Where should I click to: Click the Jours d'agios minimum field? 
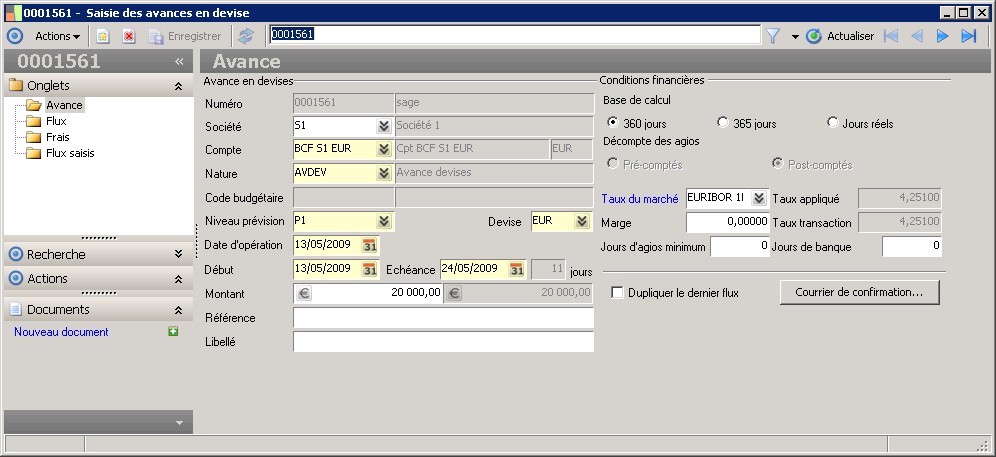click(740, 247)
